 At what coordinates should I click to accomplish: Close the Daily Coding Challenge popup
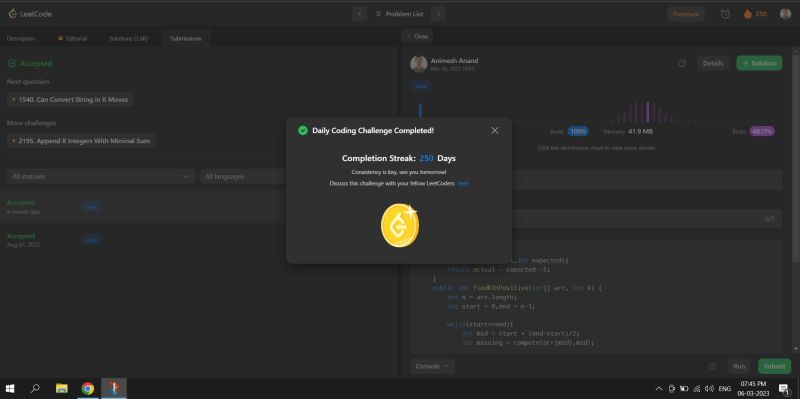[494, 131]
